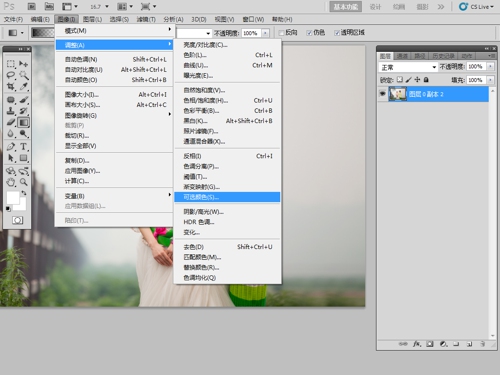Add a layer mask in Layers panel
500x375 pixels.
click(x=430, y=344)
